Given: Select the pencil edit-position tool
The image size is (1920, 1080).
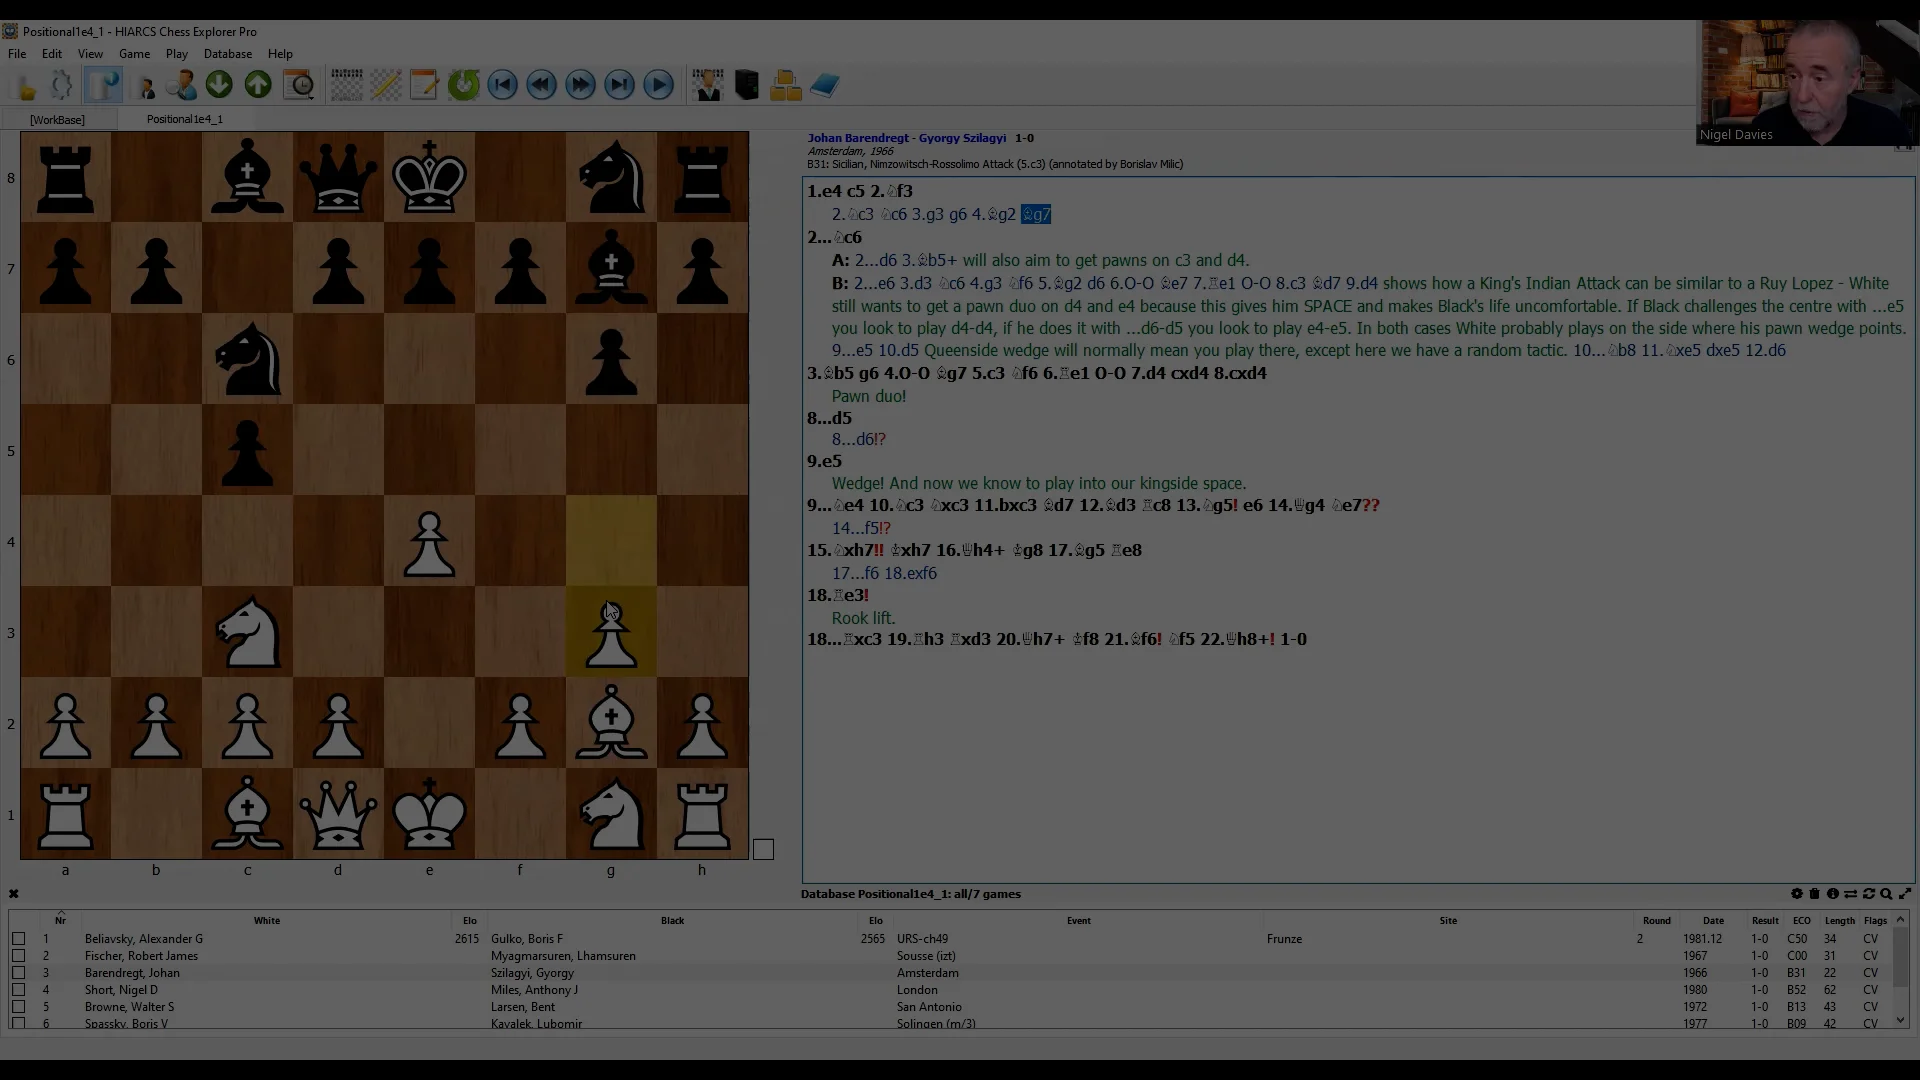Looking at the screenshot, I should [386, 85].
